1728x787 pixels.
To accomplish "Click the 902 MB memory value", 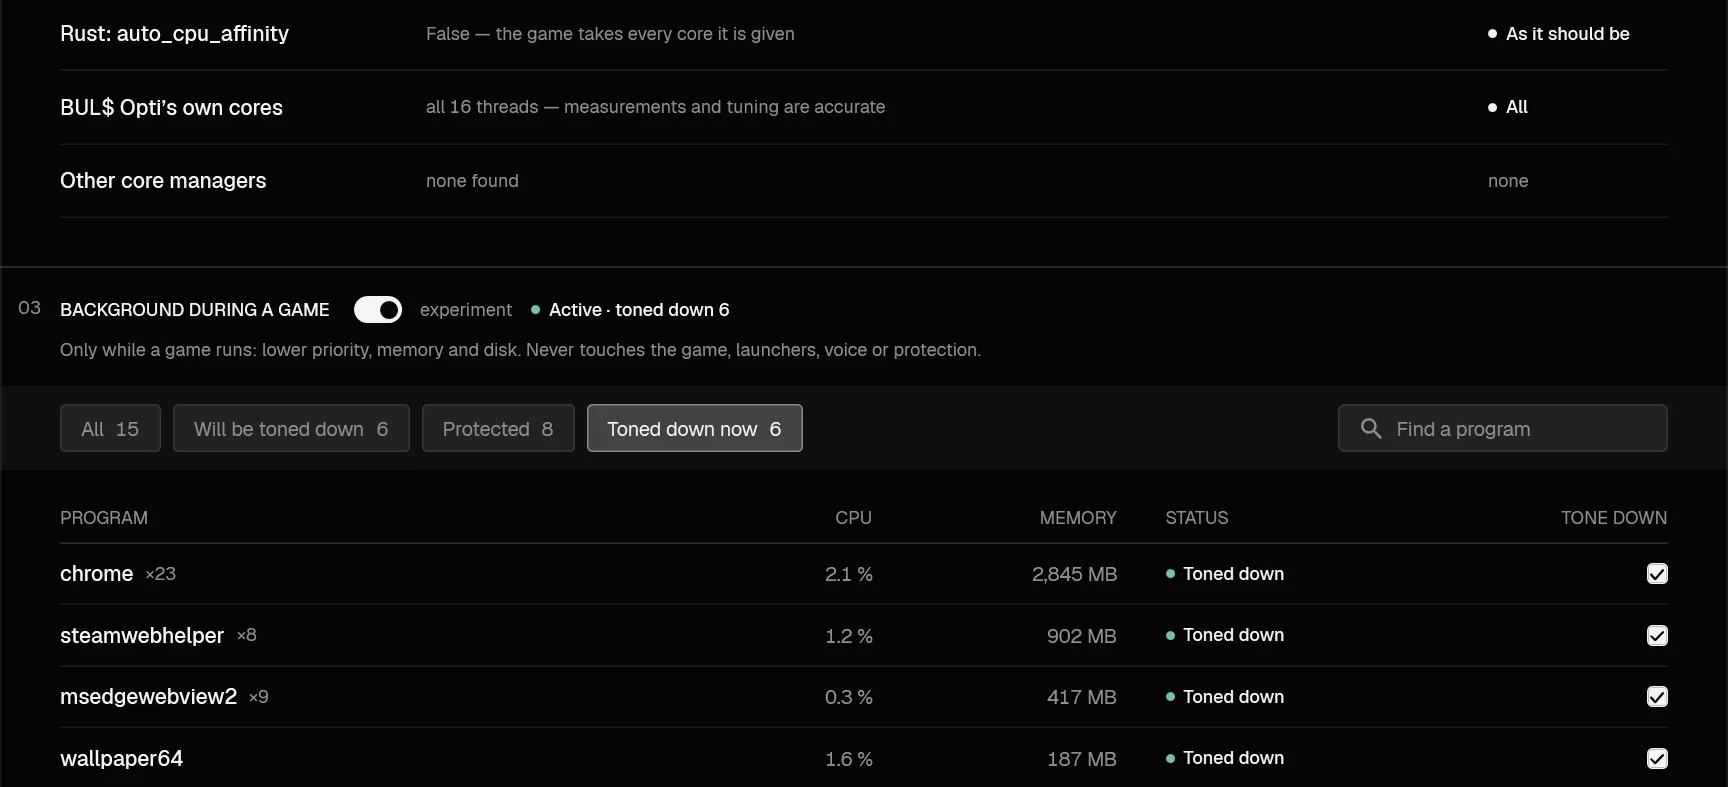I will (1081, 636).
